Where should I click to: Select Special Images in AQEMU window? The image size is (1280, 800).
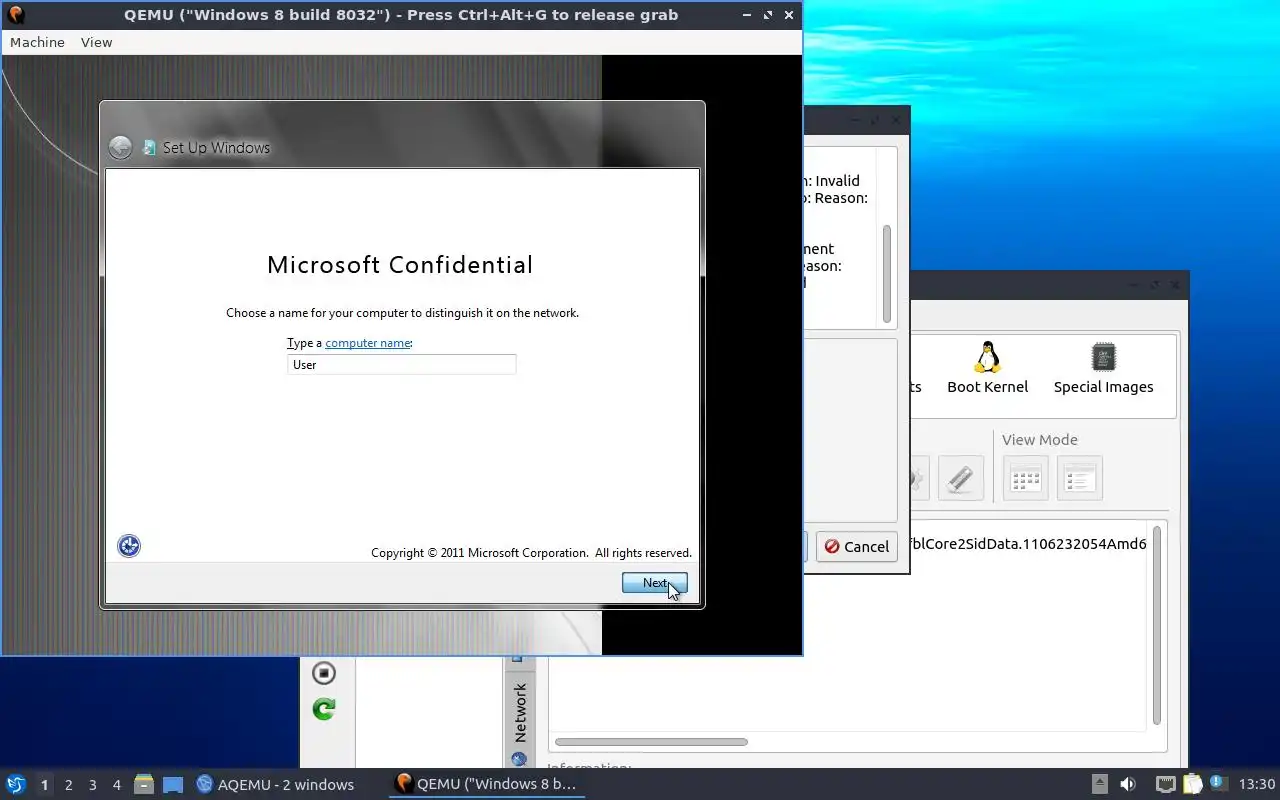[1103, 368]
